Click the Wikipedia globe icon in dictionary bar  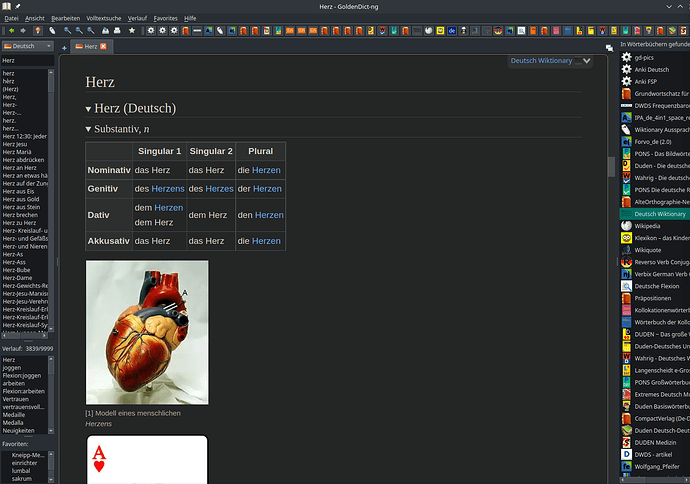click(x=429, y=31)
